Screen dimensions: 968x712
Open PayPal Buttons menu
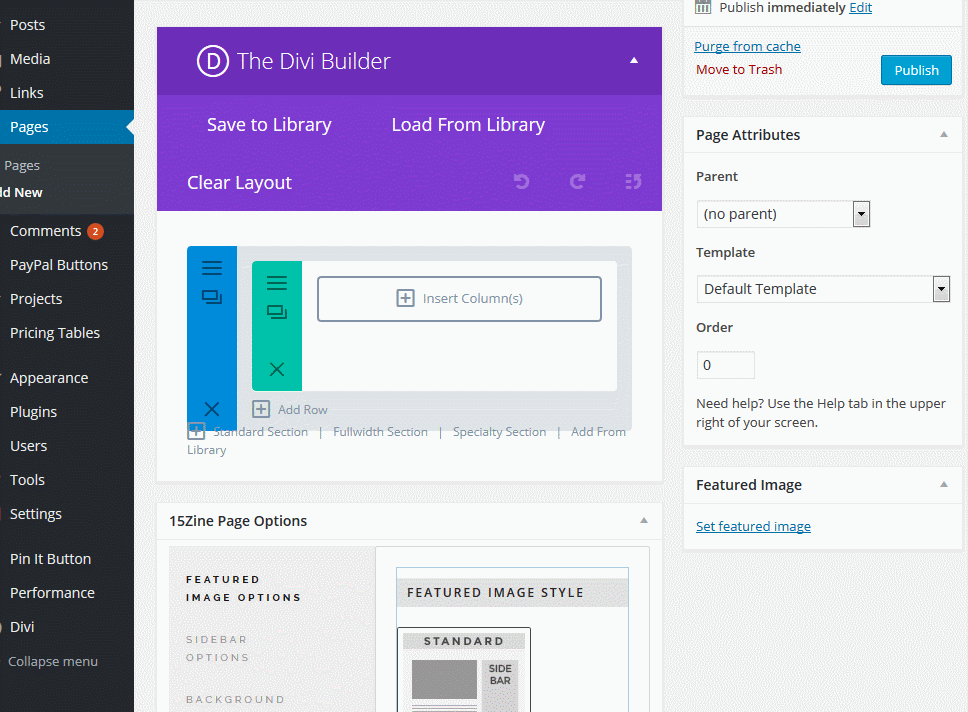click(x=59, y=265)
